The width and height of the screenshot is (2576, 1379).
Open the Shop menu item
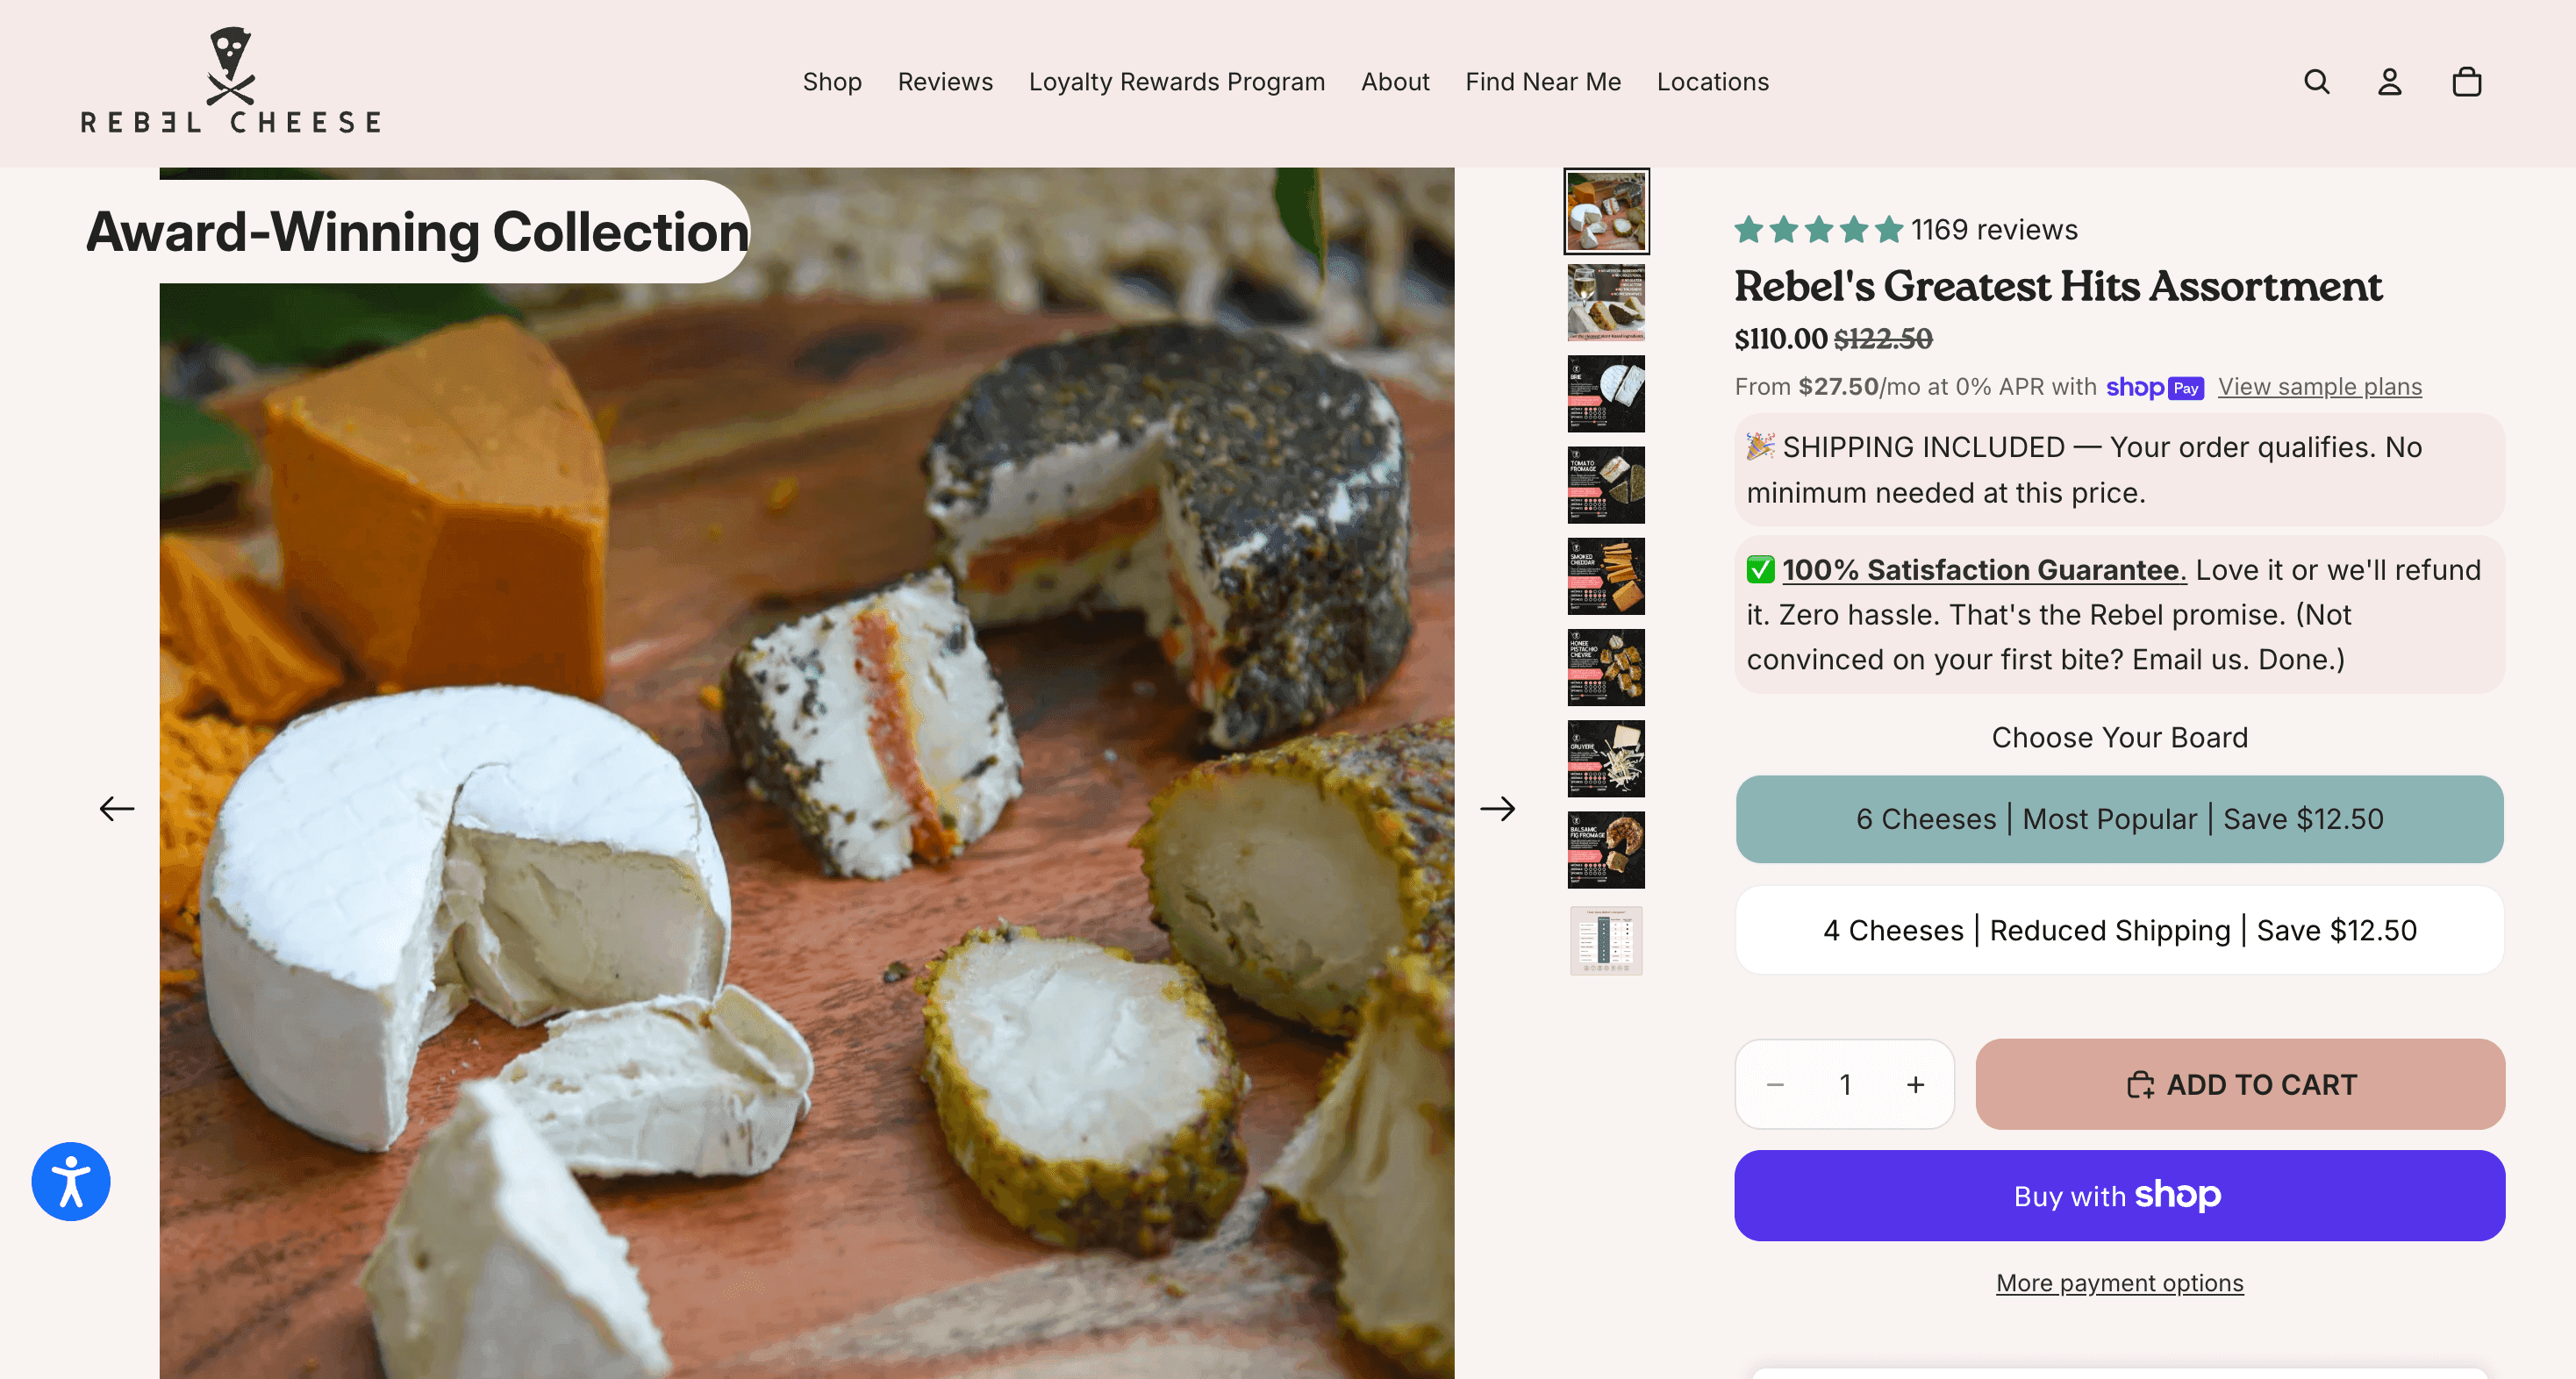832,82
